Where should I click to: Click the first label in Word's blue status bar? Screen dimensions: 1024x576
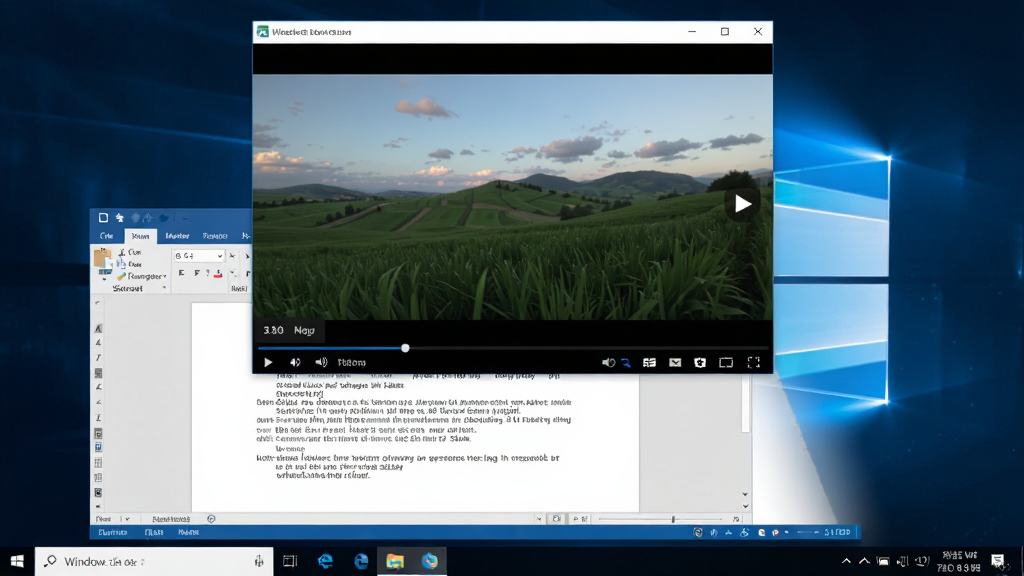pyautogui.click(x=112, y=532)
